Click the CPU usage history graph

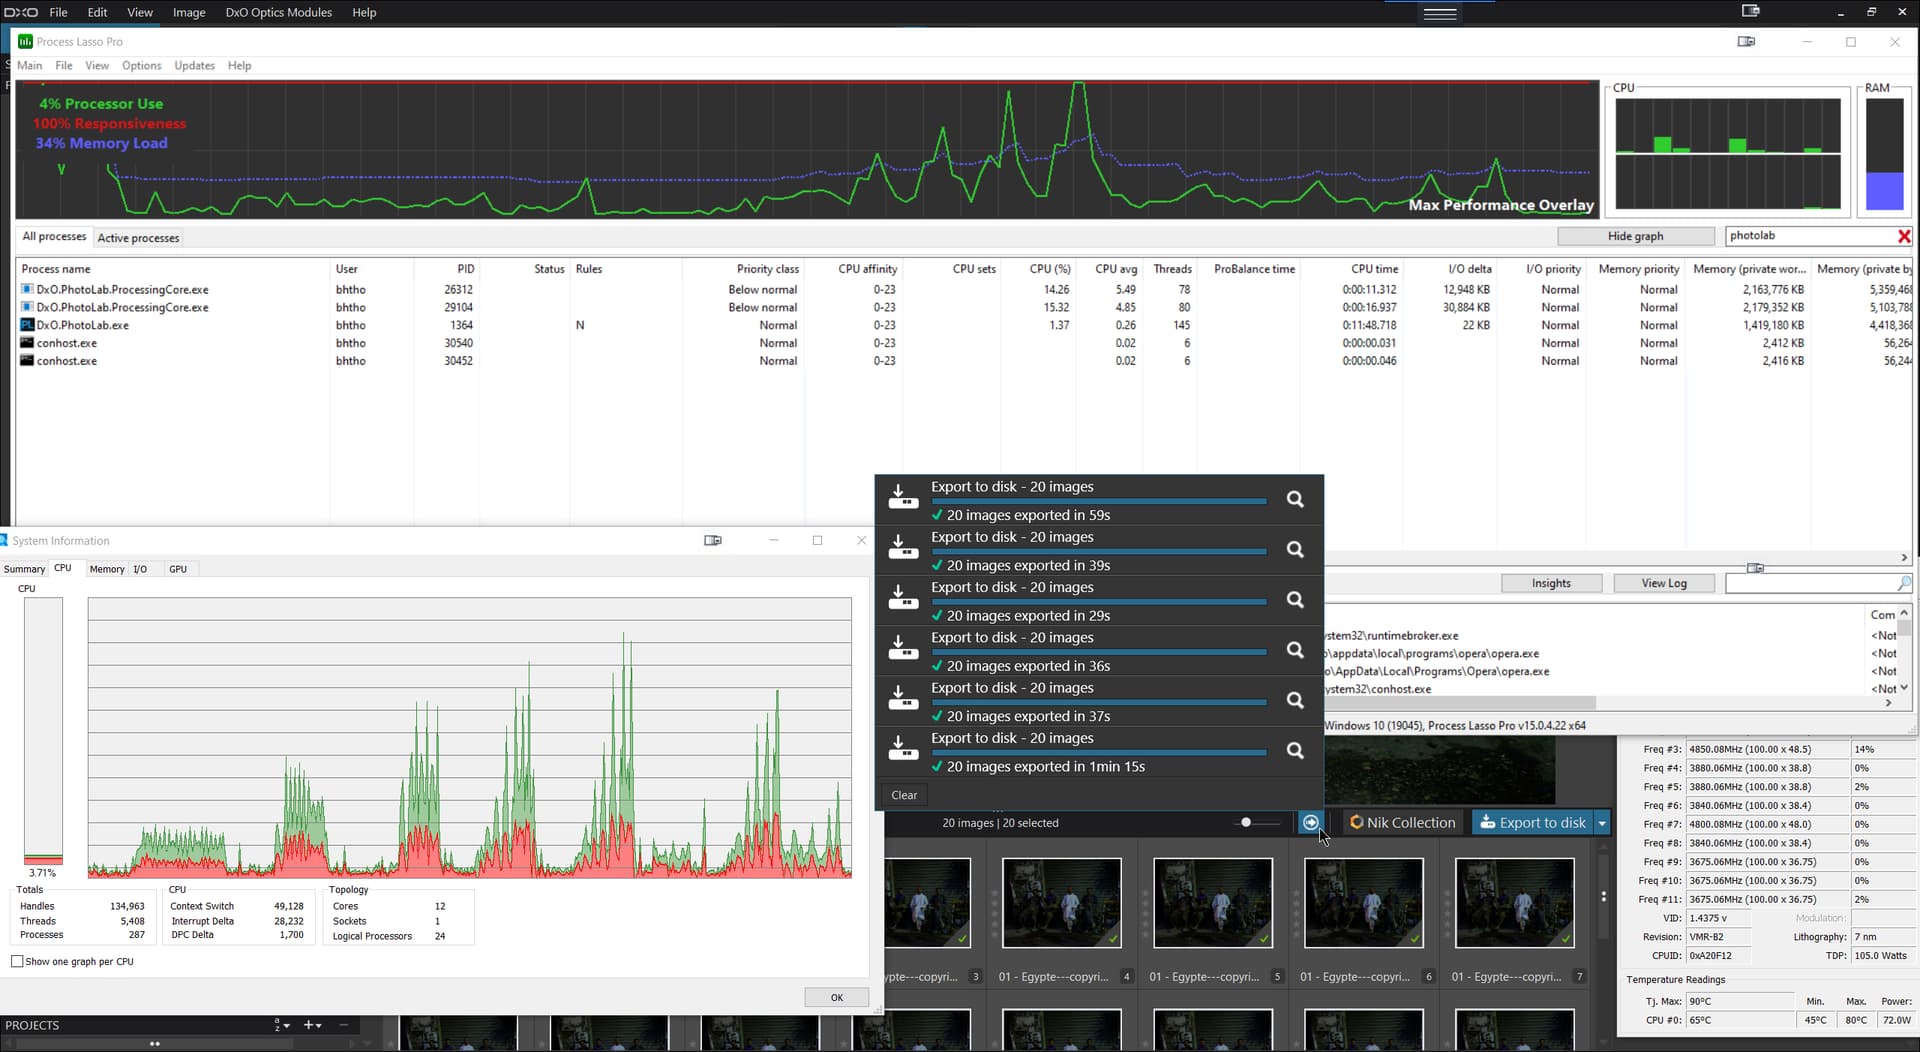(469, 738)
